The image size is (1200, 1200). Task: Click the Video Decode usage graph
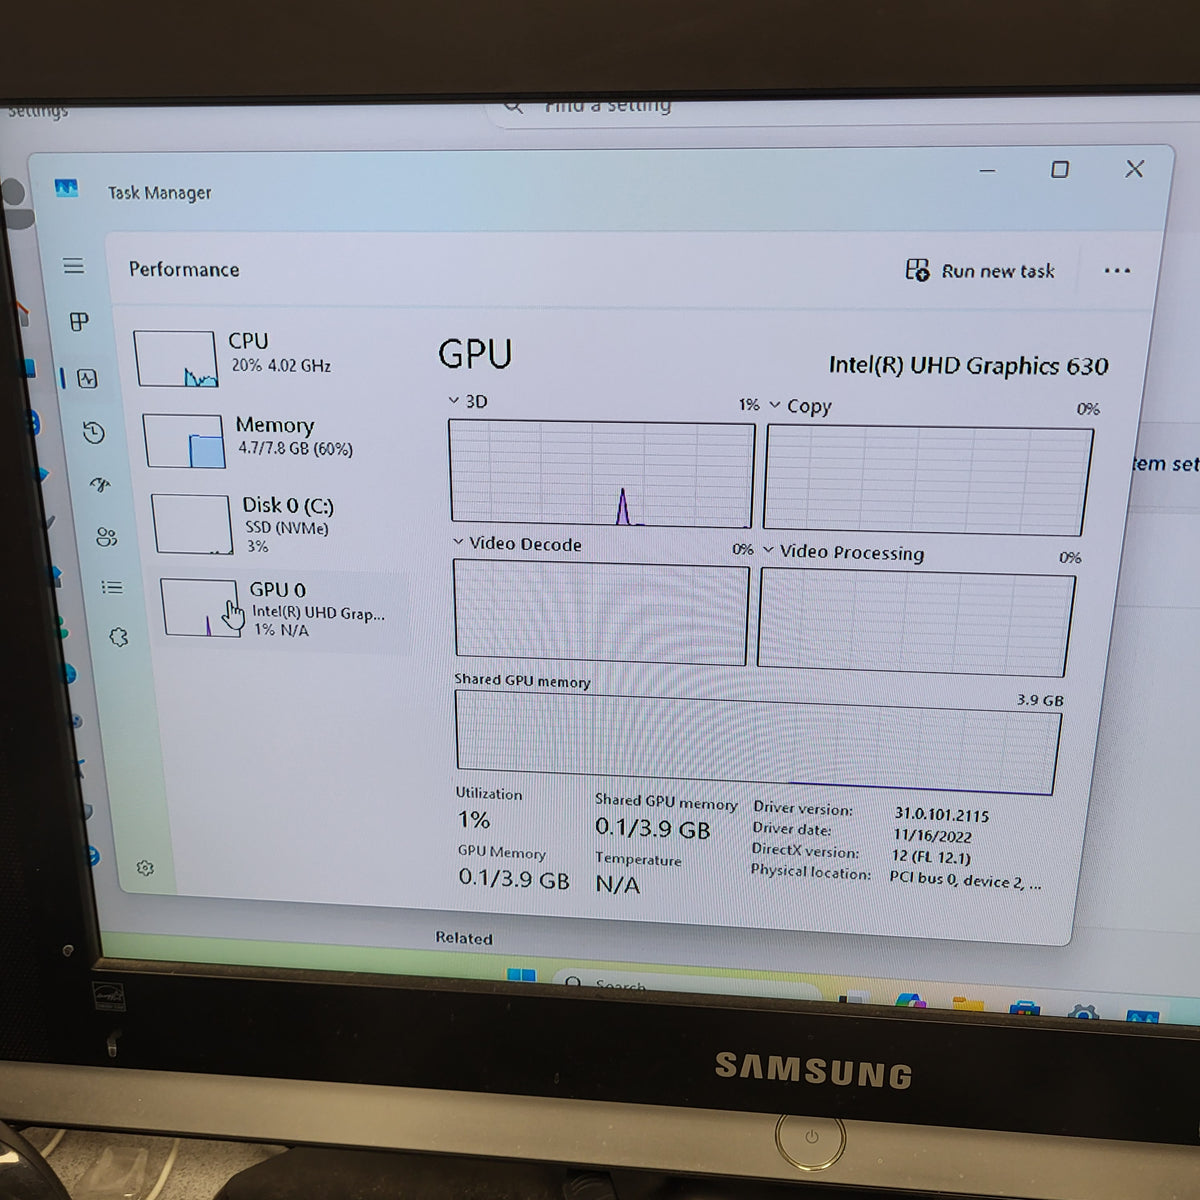point(601,612)
